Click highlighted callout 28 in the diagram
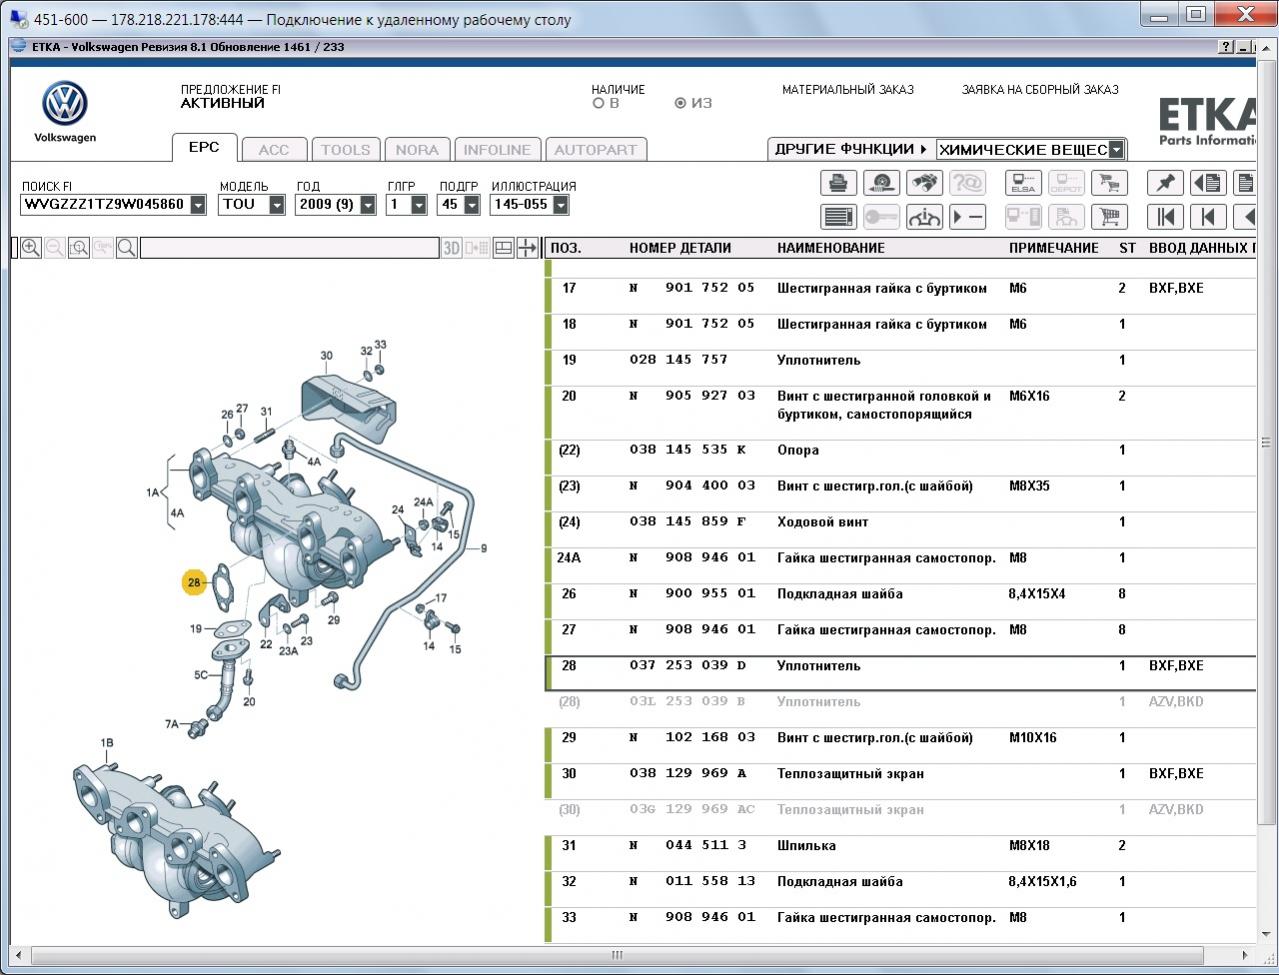This screenshot has width=1279, height=975. (194, 582)
